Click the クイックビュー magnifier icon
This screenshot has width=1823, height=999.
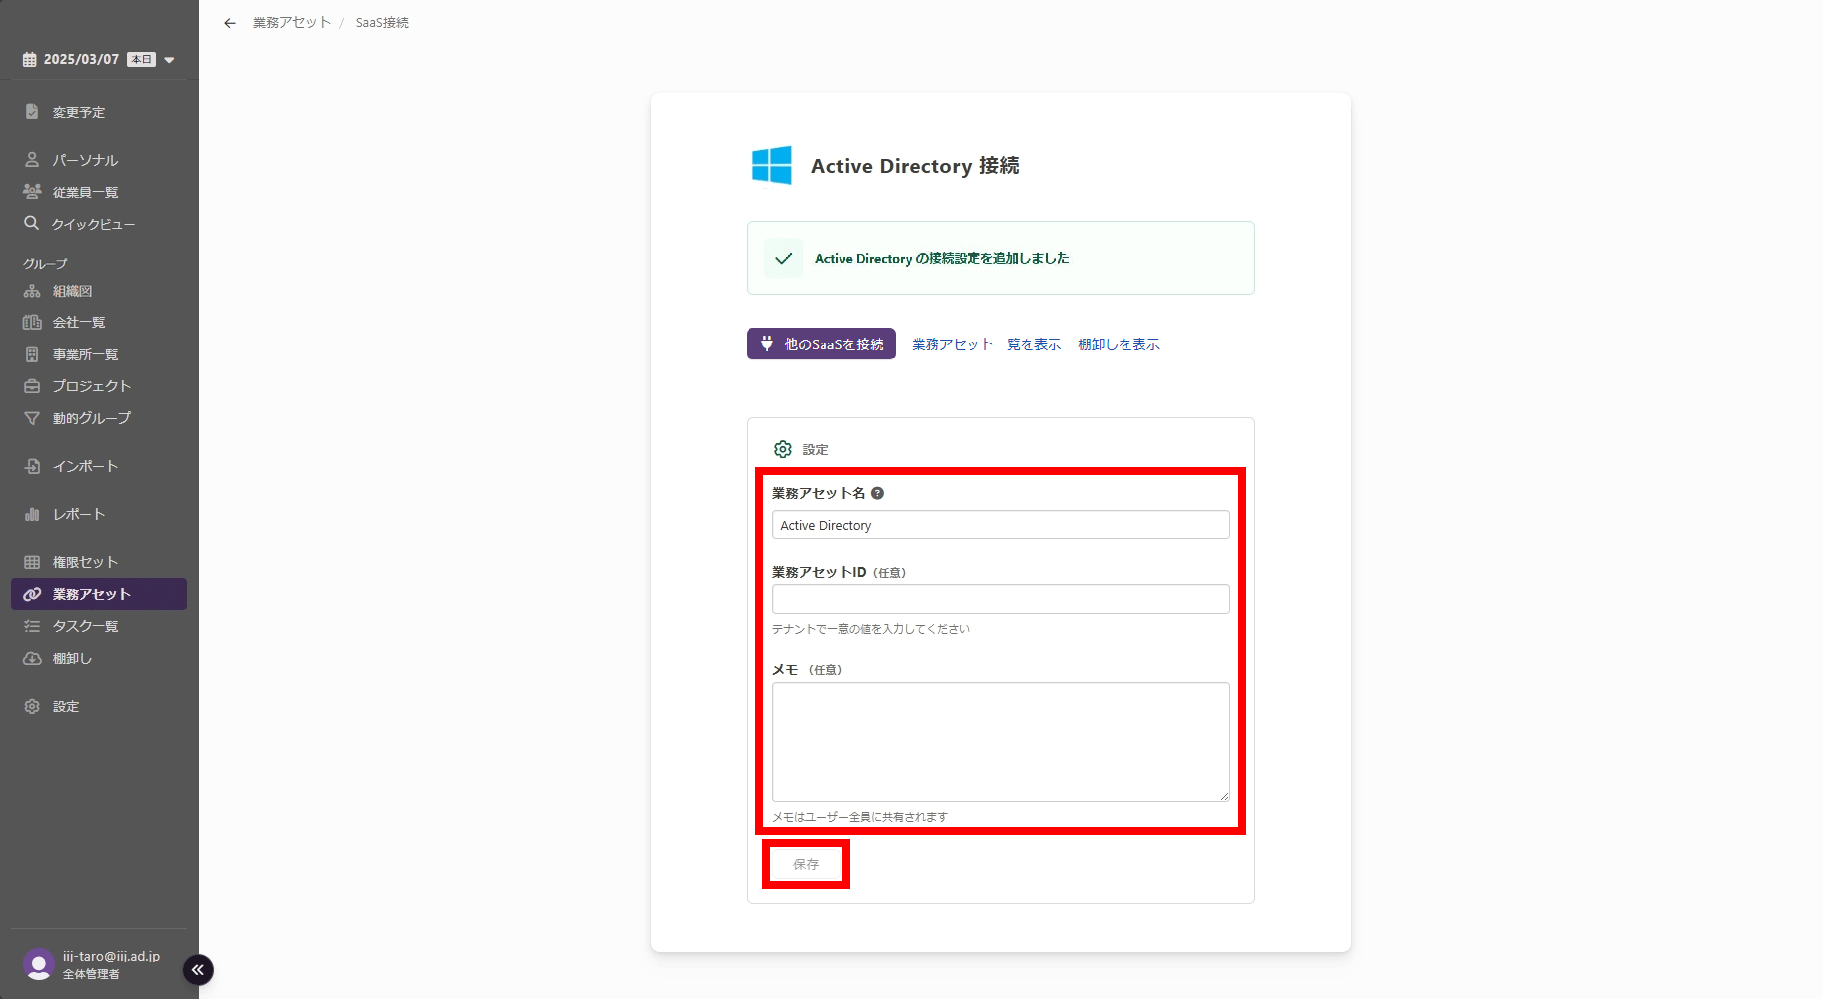(32, 223)
